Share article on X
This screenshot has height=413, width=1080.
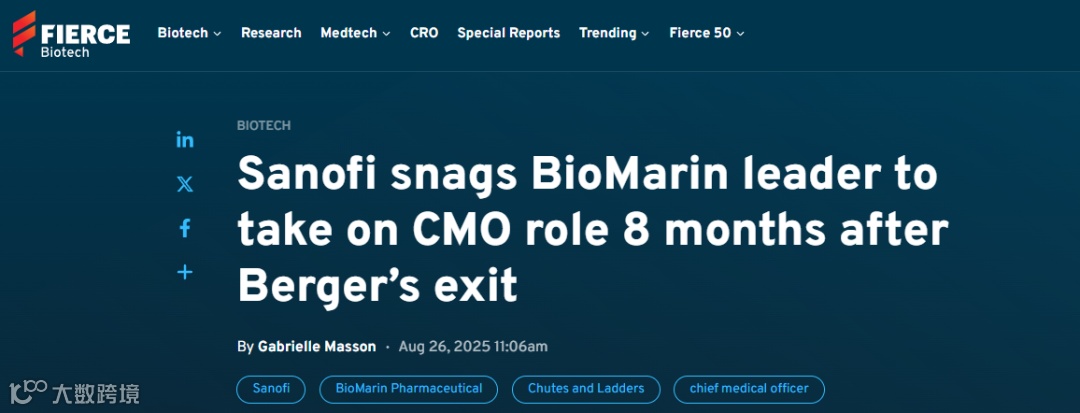point(185,184)
